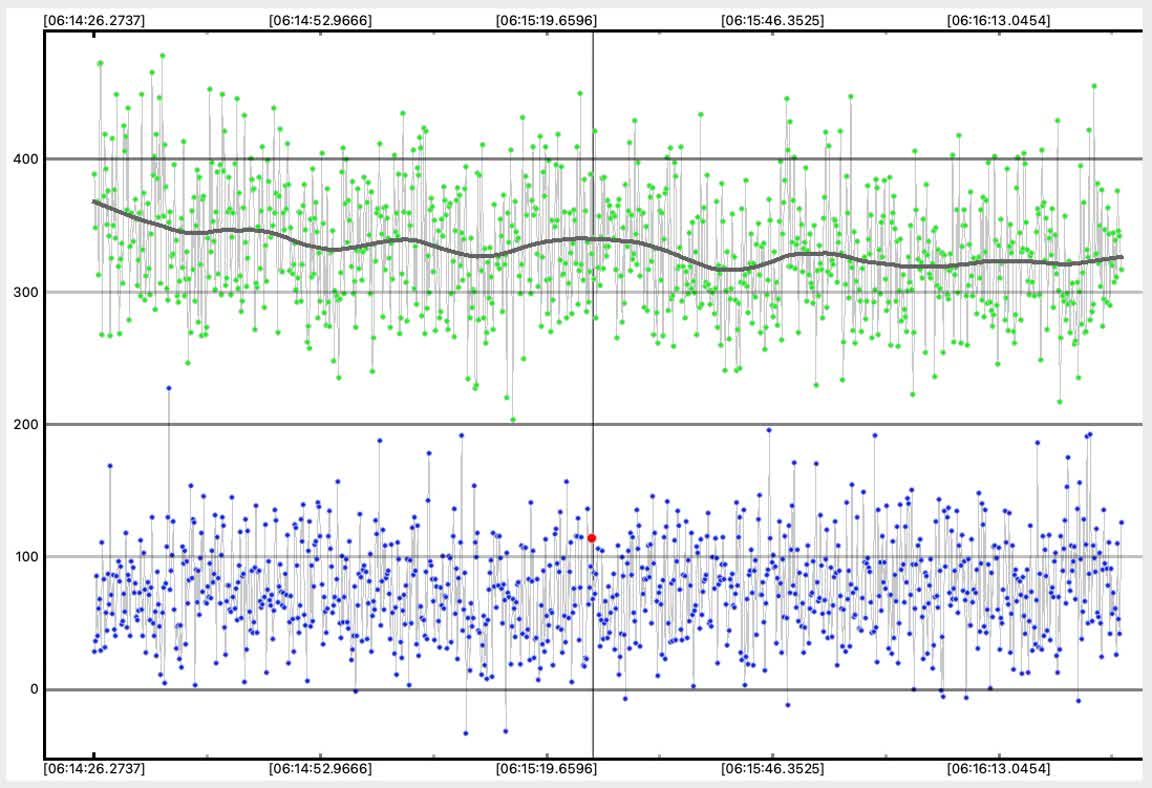This screenshot has width=1152, height=788.
Task: Click bottom axis label [06:14:26.2737]
Action: (94, 769)
